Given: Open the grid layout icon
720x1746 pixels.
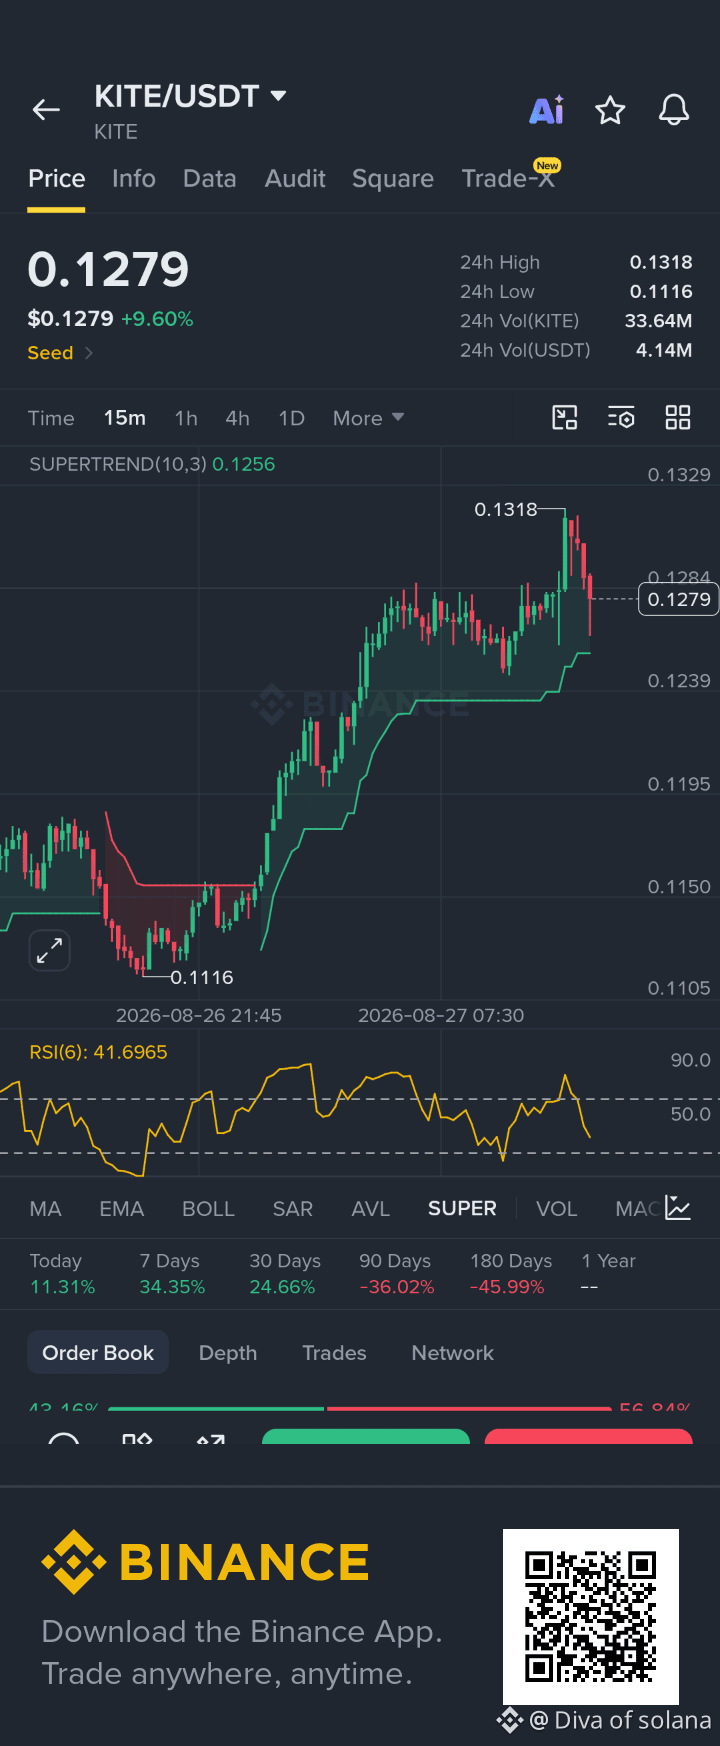Looking at the screenshot, I should point(678,418).
